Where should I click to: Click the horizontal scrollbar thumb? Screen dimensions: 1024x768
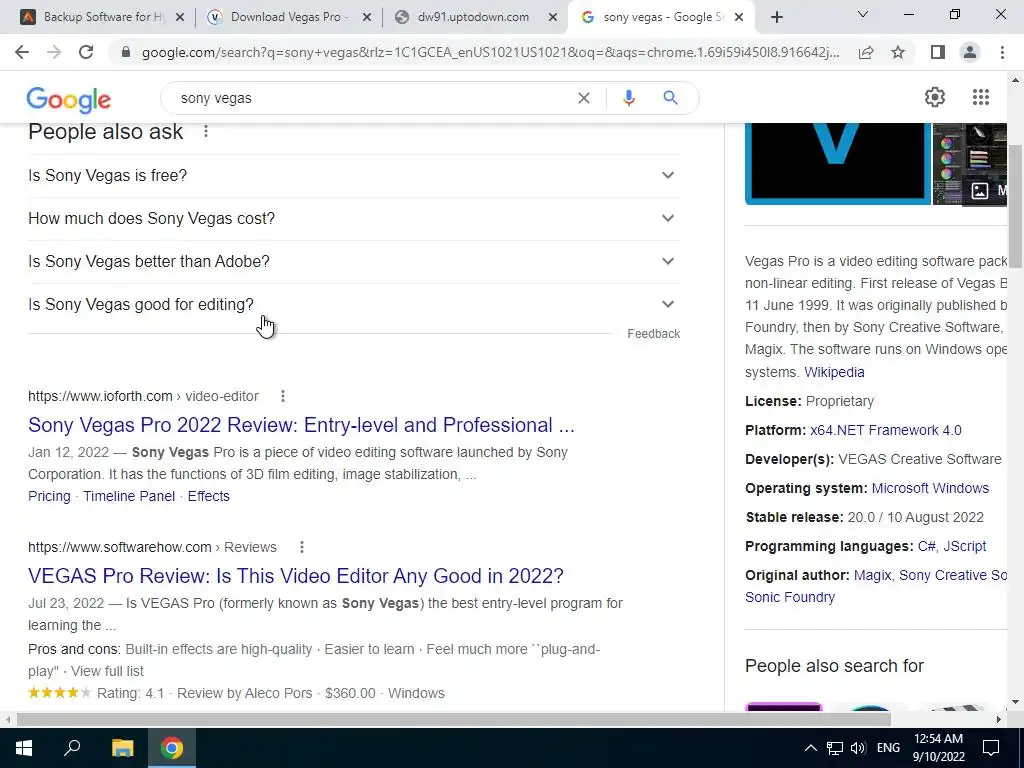click(453, 719)
